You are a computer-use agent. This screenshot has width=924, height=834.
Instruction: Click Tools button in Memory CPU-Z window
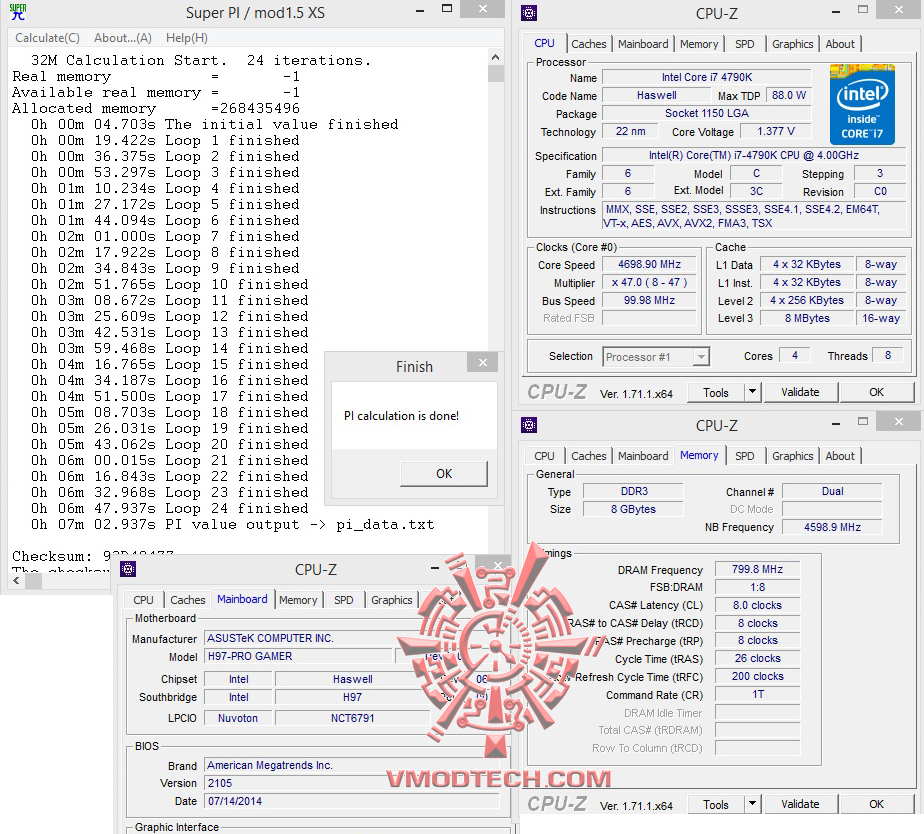coord(715,805)
